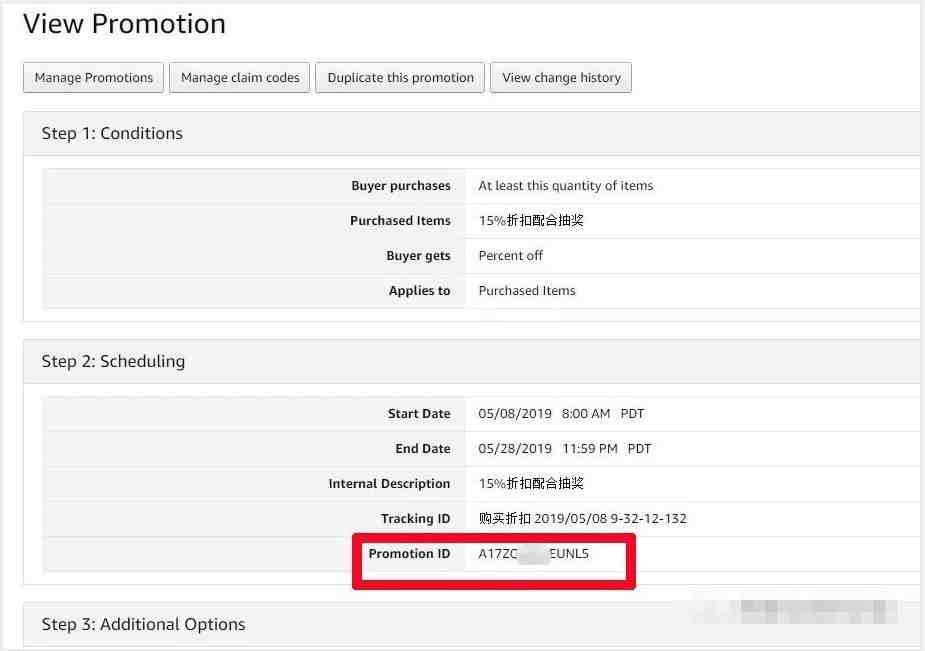Click the Purchased Items row label
Image resolution: width=925 pixels, height=651 pixels.
400,221
